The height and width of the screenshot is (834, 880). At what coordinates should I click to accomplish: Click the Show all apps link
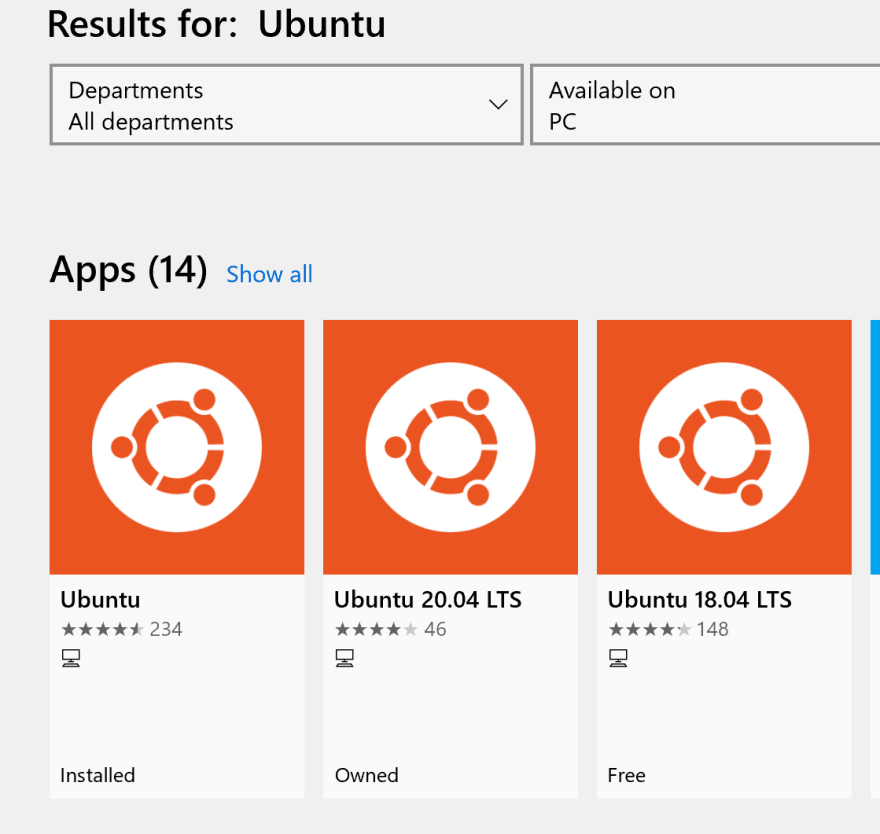(x=269, y=274)
